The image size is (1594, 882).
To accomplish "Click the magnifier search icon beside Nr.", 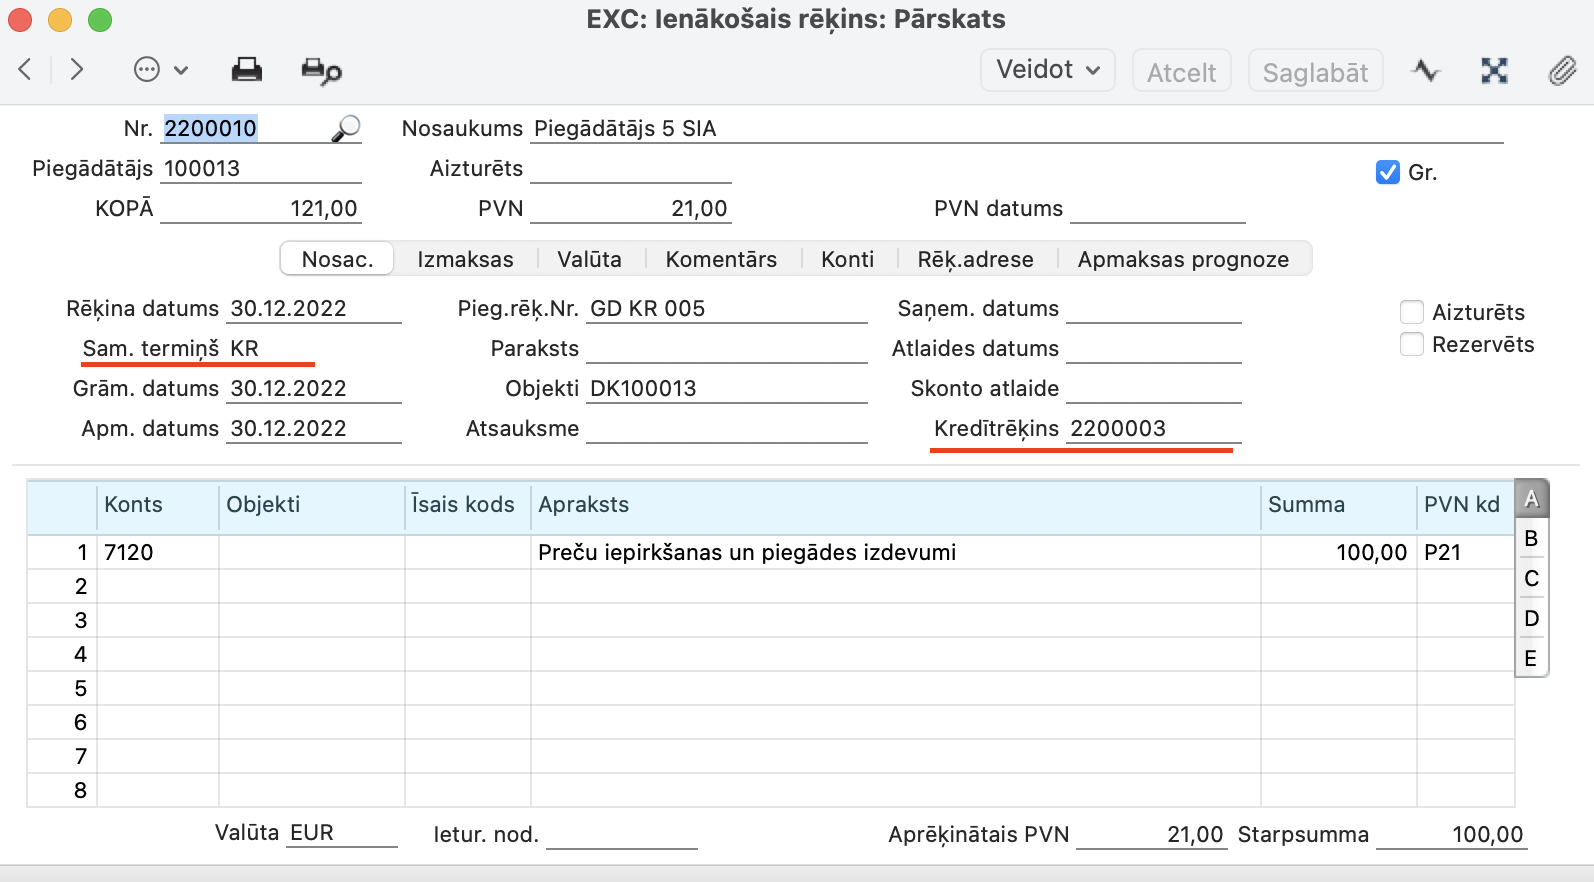I will point(346,129).
